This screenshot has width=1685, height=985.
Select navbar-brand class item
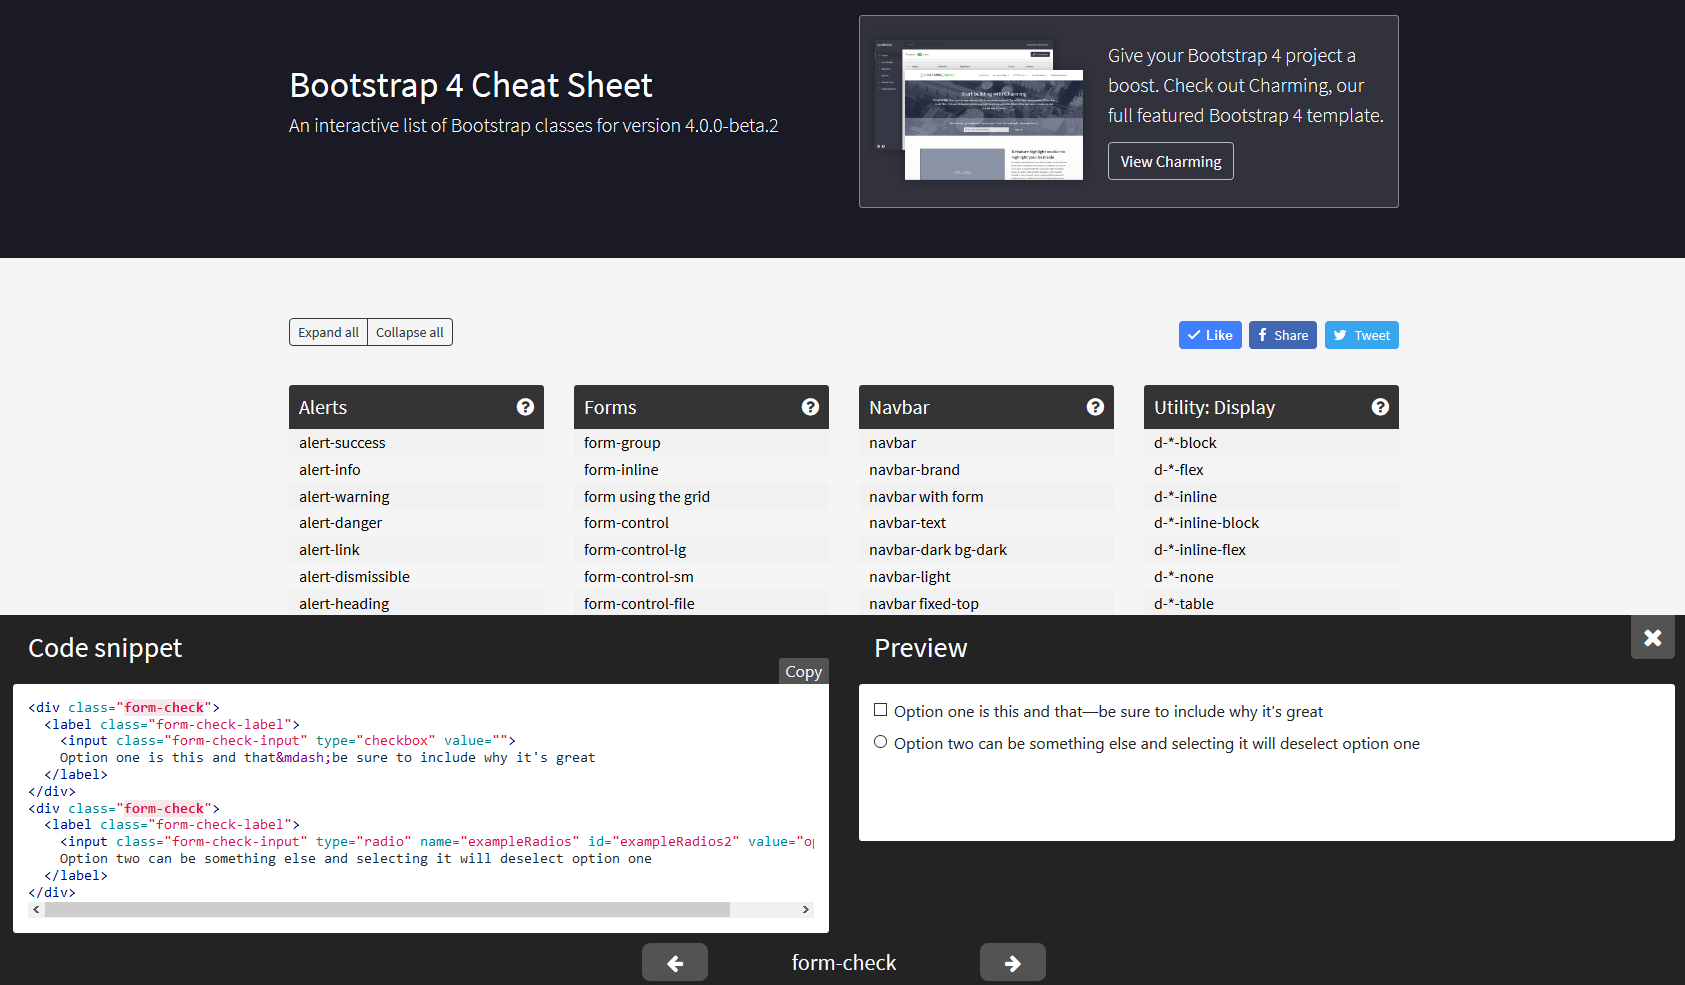coord(986,469)
